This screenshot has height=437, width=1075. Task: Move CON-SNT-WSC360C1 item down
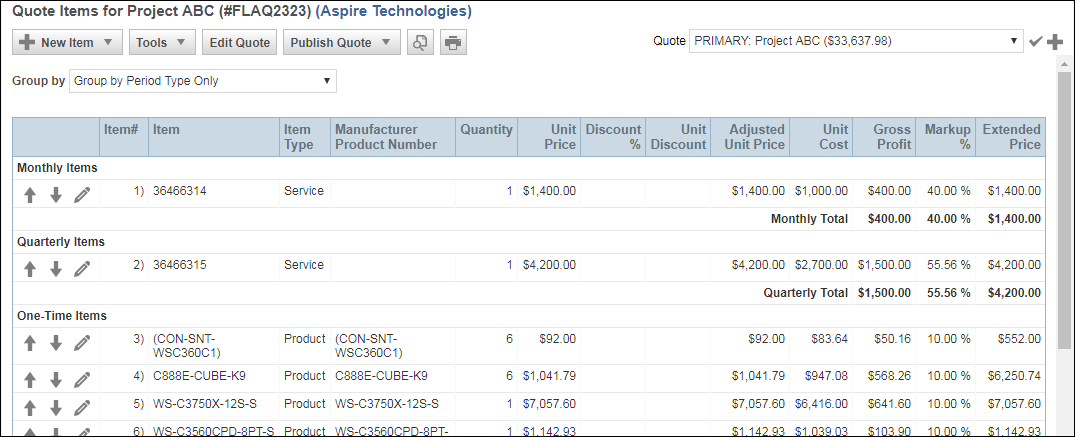56,343
